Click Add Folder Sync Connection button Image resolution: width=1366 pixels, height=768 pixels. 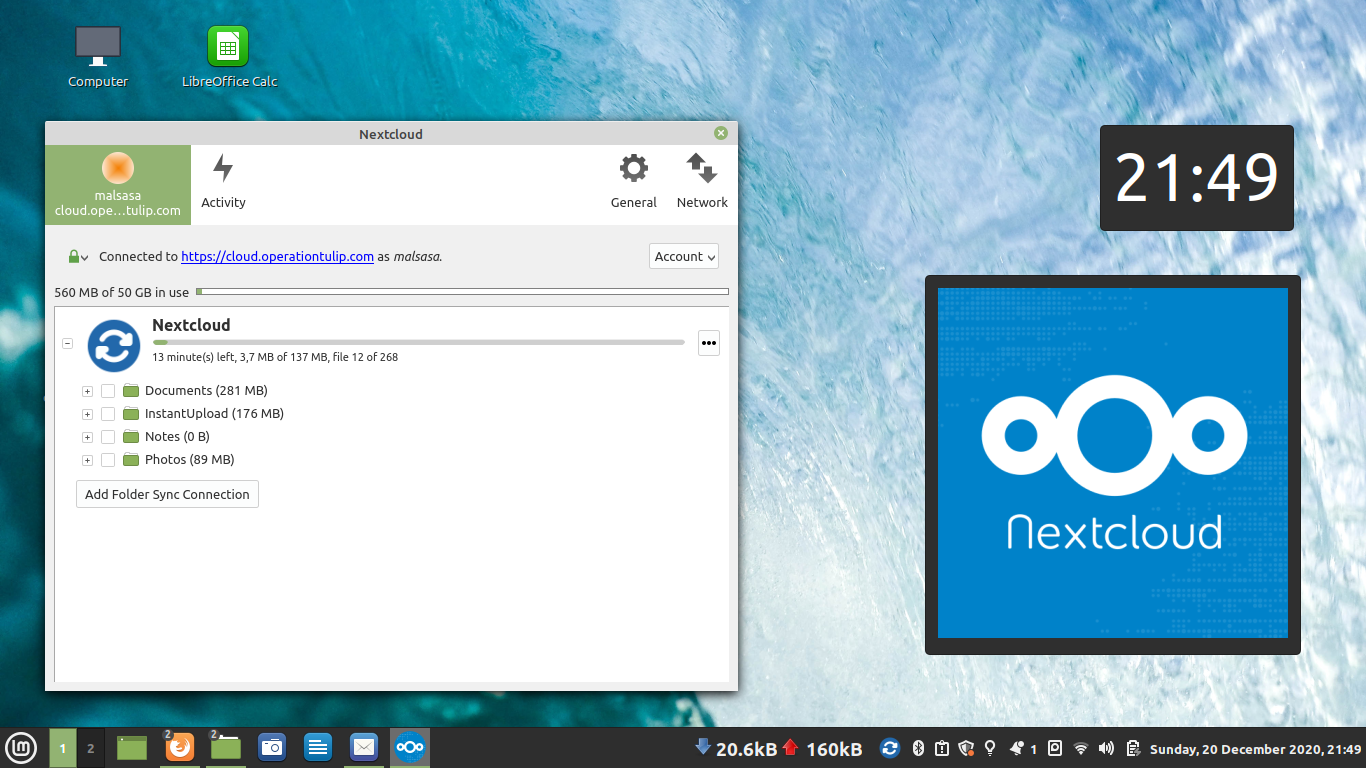(167, 494)
